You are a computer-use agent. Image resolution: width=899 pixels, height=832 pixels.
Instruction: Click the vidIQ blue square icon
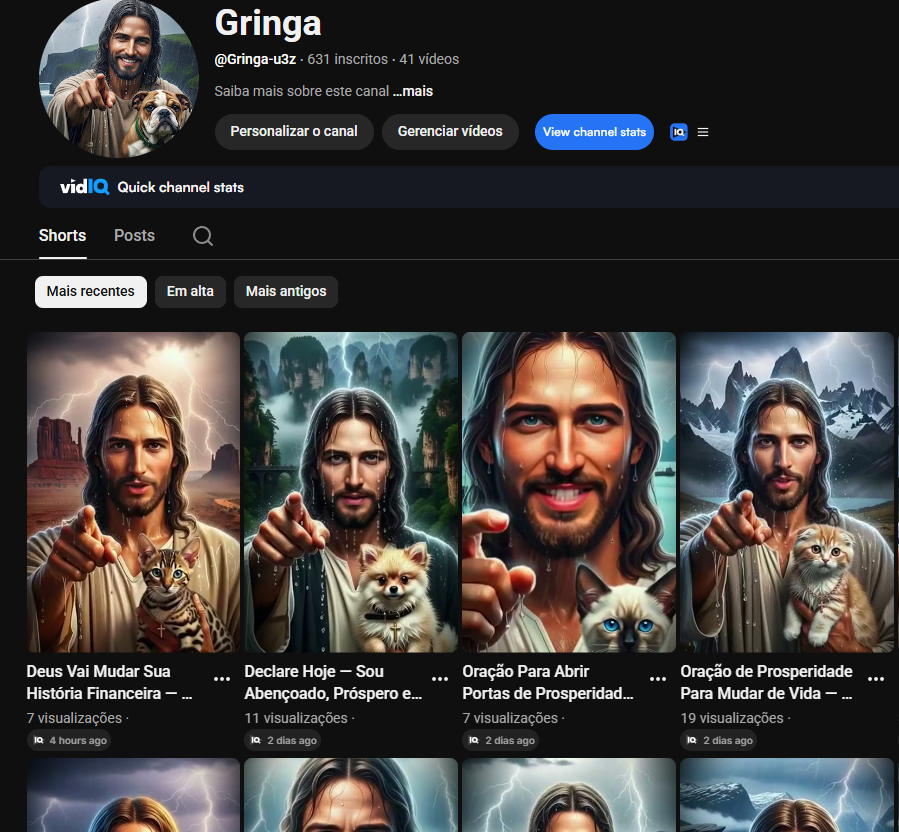(x=679, y=132)
